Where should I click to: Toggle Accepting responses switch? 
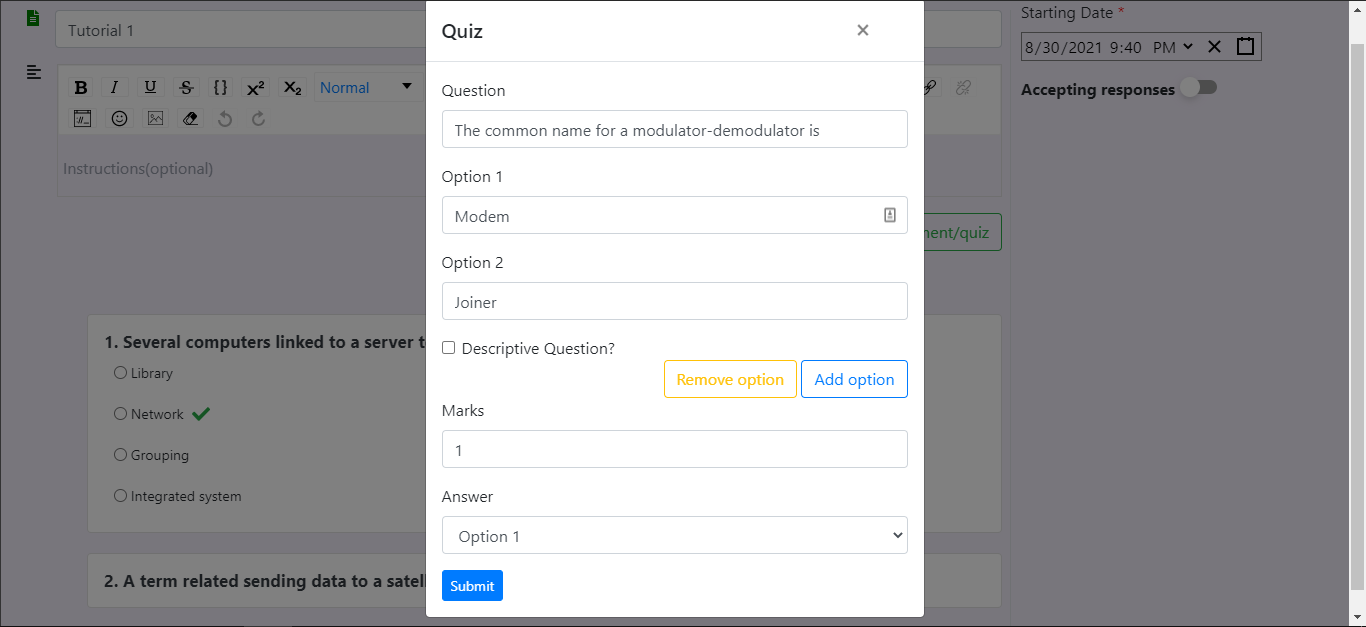click(x=1198, y=88)
